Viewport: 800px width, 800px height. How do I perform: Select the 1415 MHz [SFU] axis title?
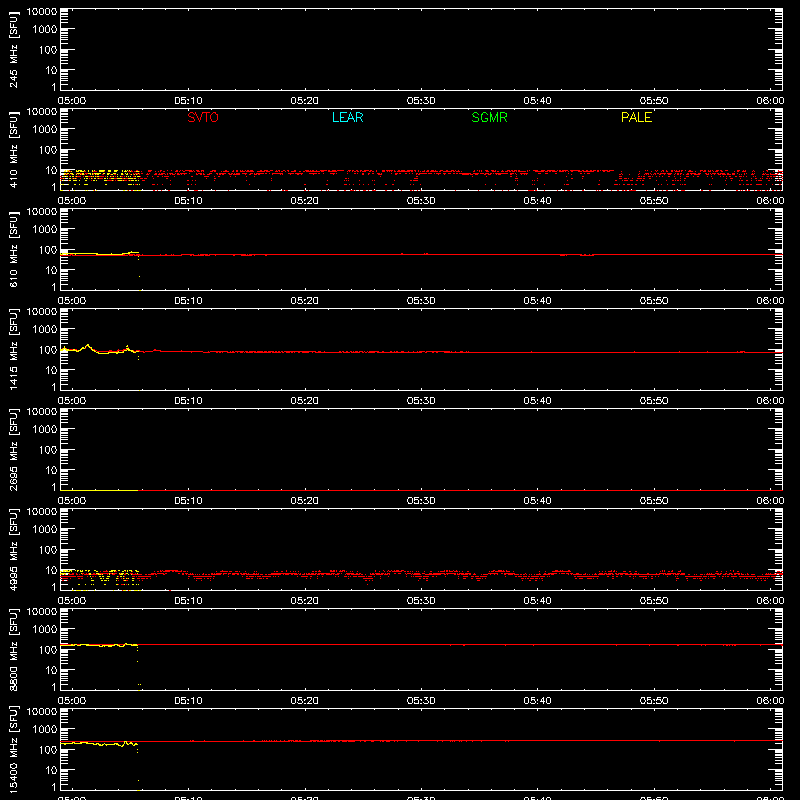point(13,349)
